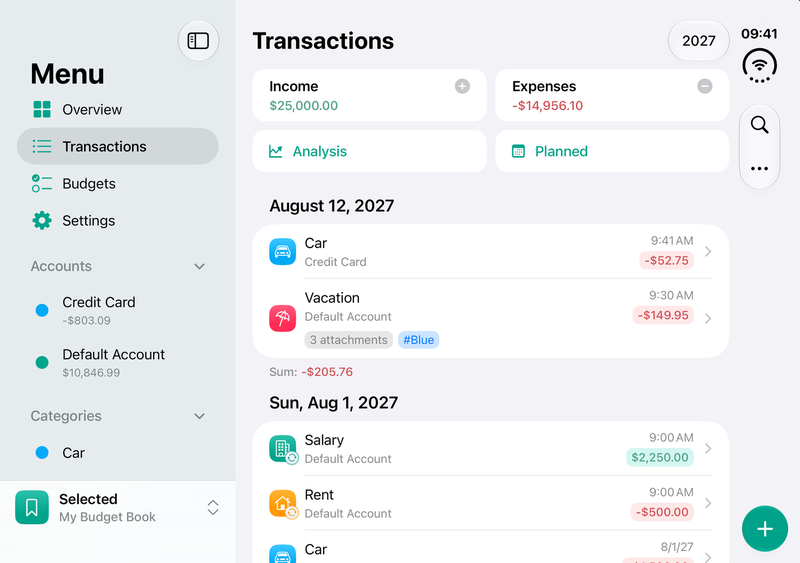Open the Expenses summary card
This screenshot has width=800, height=563.
pos(612,95)
